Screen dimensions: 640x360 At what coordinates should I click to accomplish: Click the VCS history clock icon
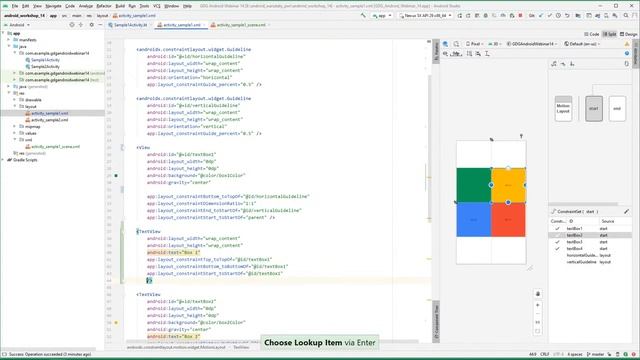[x=558, y=16]
